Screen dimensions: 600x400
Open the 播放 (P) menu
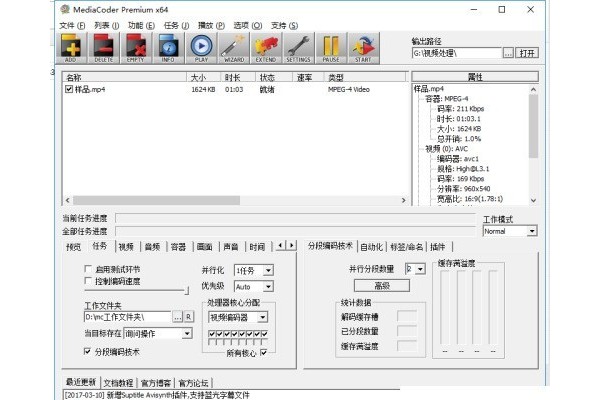pos(211,26)
